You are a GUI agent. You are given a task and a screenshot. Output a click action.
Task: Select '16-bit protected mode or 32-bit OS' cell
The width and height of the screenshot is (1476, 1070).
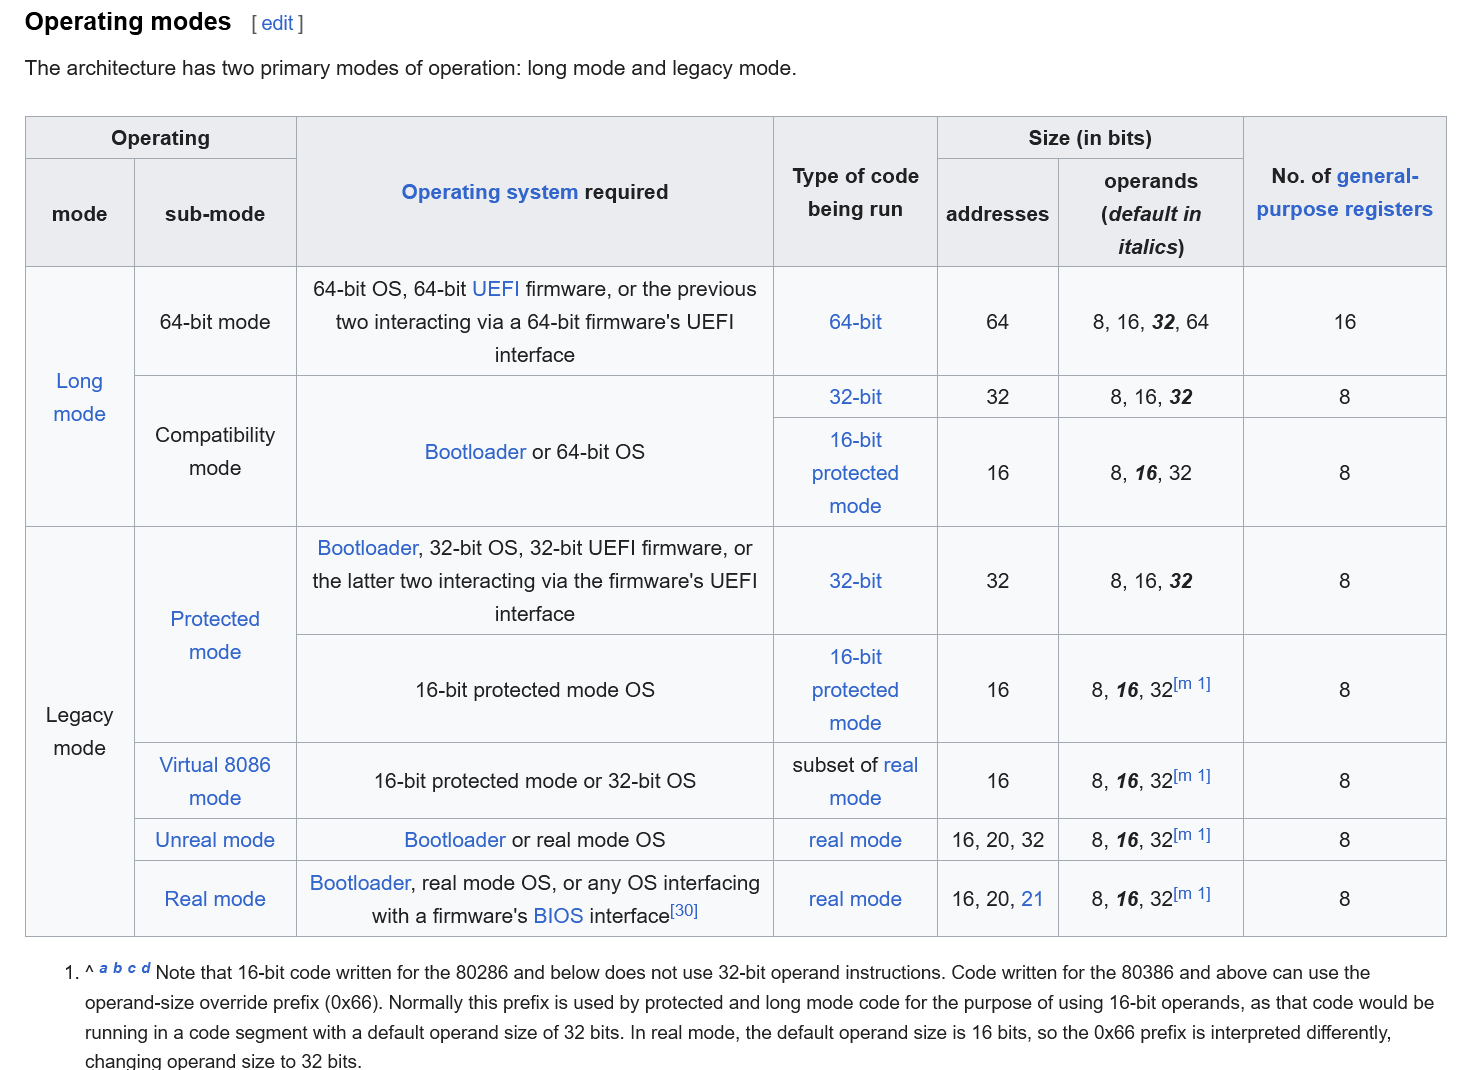[x=535, y=781]
